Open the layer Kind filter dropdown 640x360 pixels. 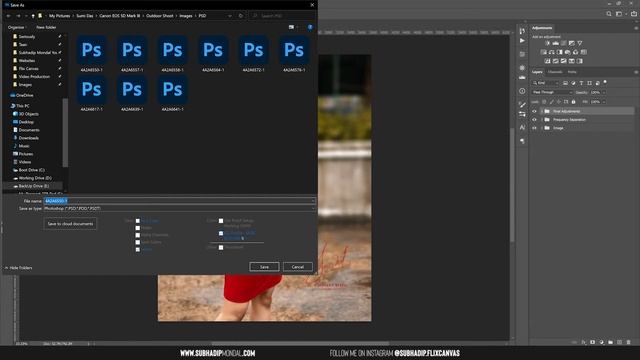point(546,83)
